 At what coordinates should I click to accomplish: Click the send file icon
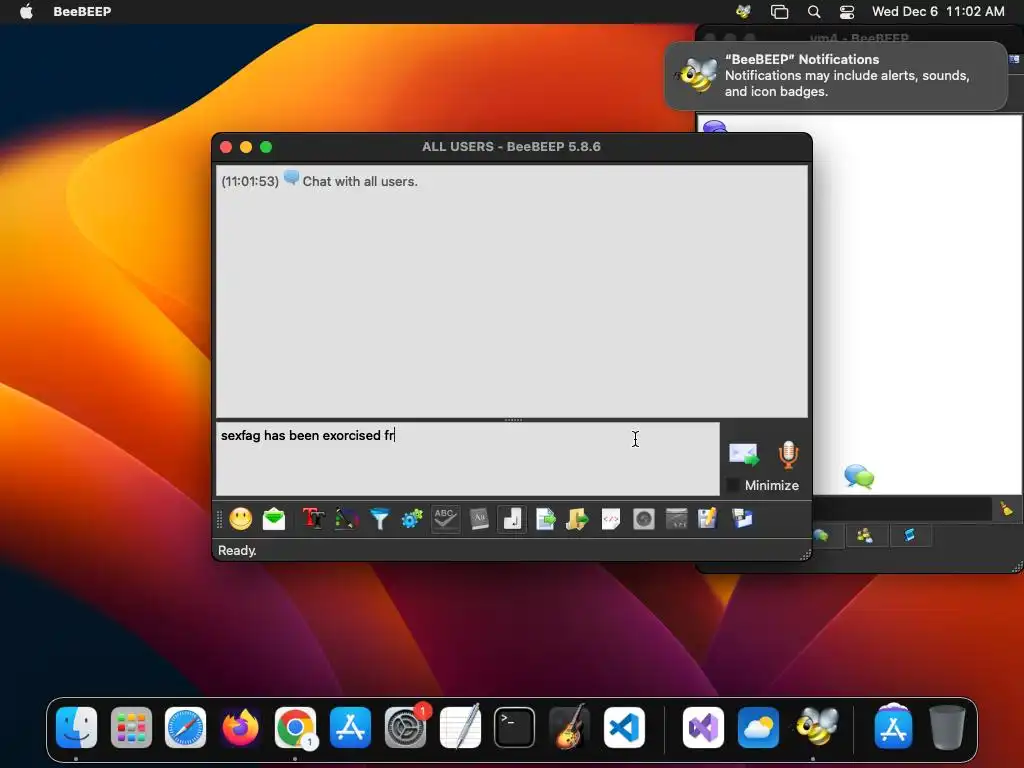[545, 519]
